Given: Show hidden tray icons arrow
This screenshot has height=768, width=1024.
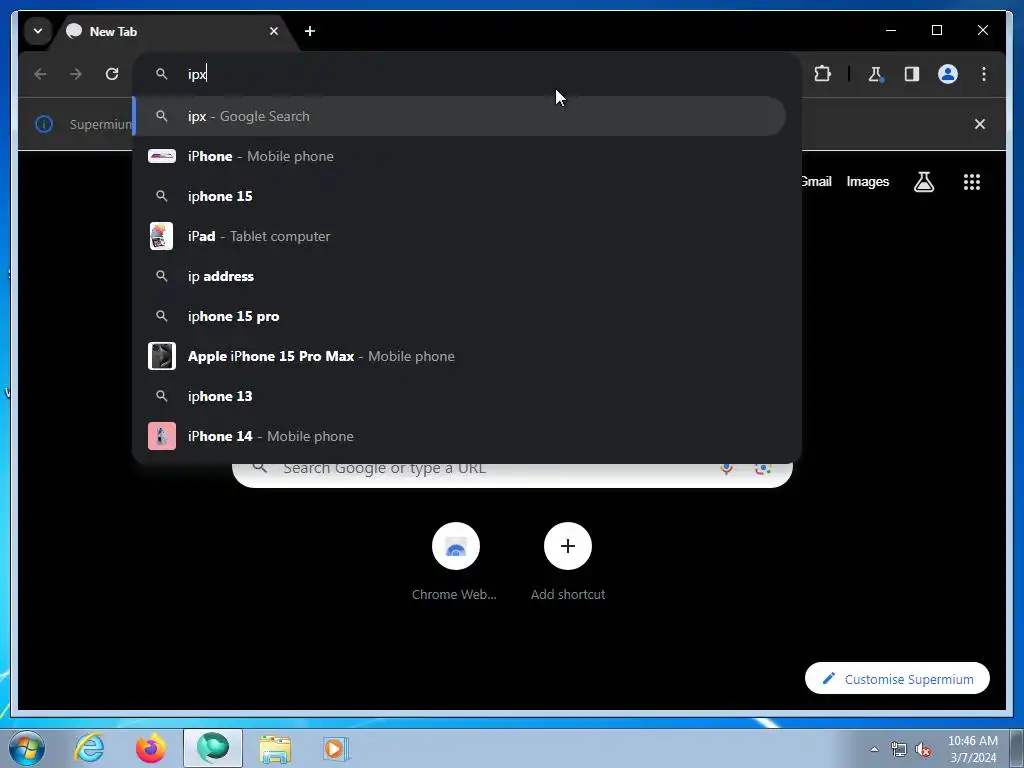Looking at the screenshot, I should coord(874,749).
